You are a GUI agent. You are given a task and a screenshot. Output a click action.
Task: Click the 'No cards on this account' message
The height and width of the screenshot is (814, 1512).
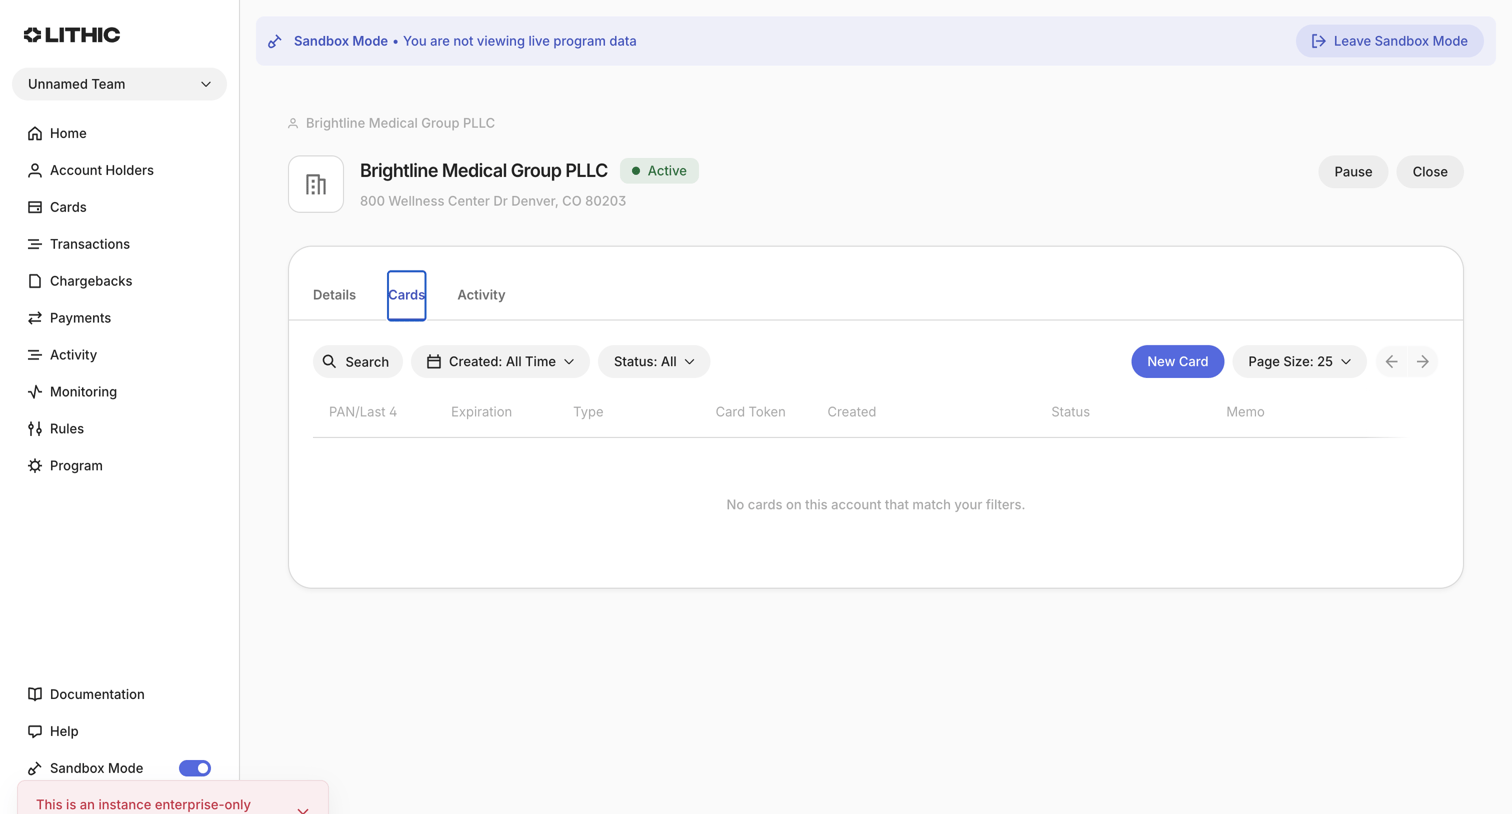875,505
